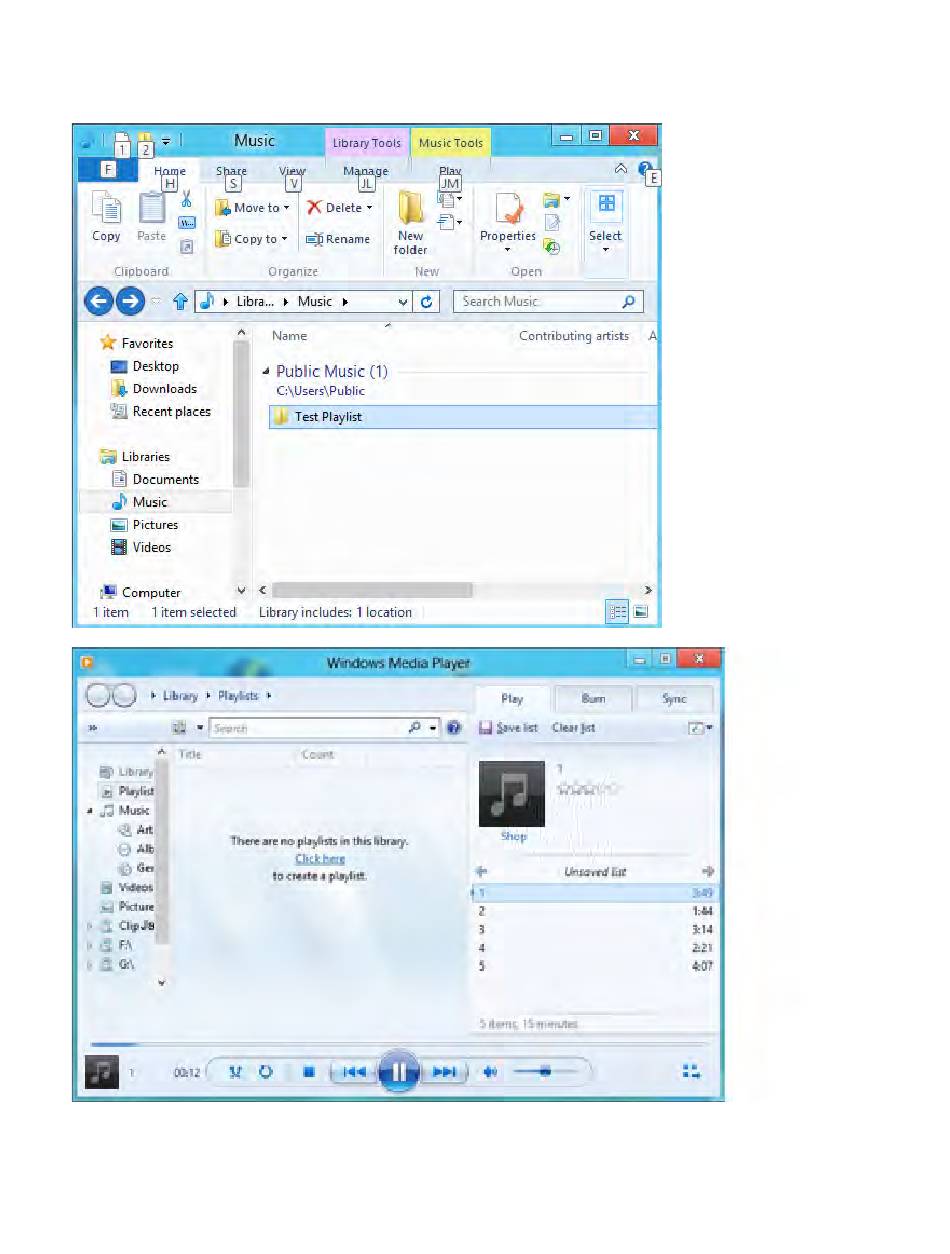
Task: Click the Up arrow beside the address bar
Action: click(x=180, y=301)
